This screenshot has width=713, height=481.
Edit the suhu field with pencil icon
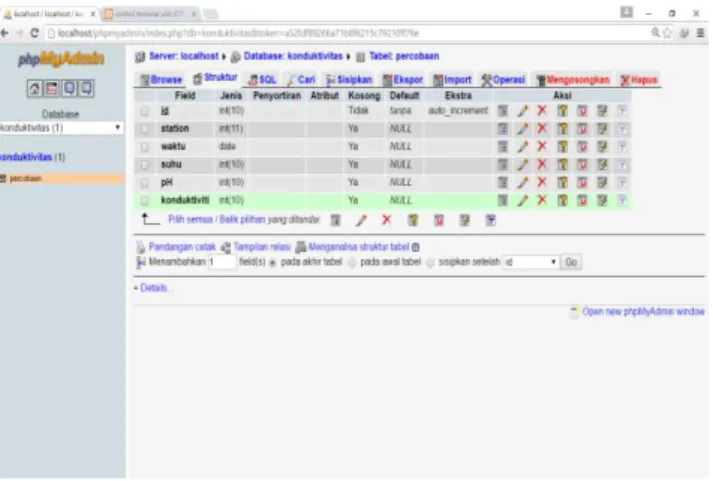522,165
